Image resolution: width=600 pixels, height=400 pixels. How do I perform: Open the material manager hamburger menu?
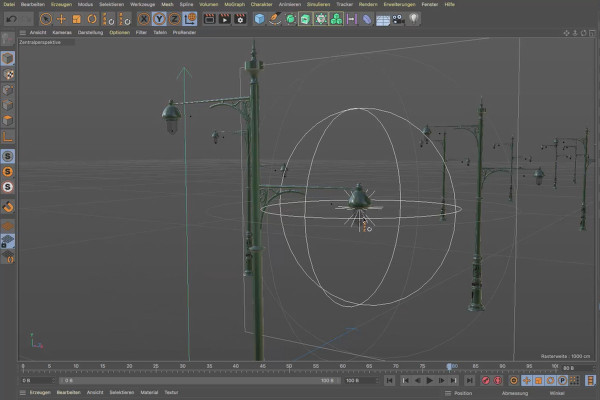click(23, 392)
